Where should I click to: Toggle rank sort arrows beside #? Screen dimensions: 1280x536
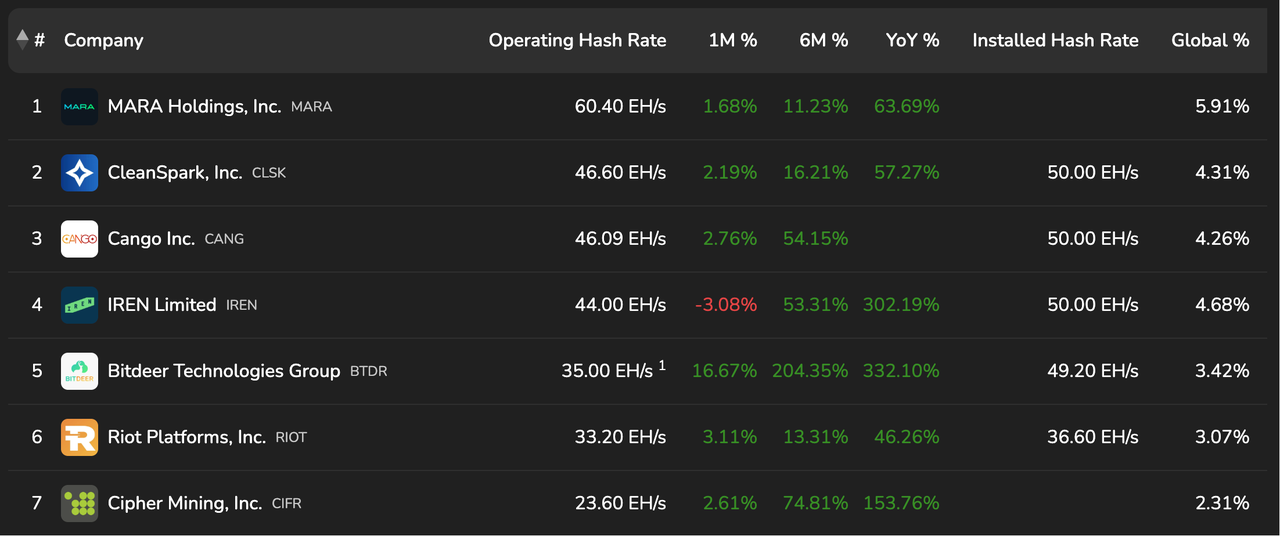click(x=23, y=40)
